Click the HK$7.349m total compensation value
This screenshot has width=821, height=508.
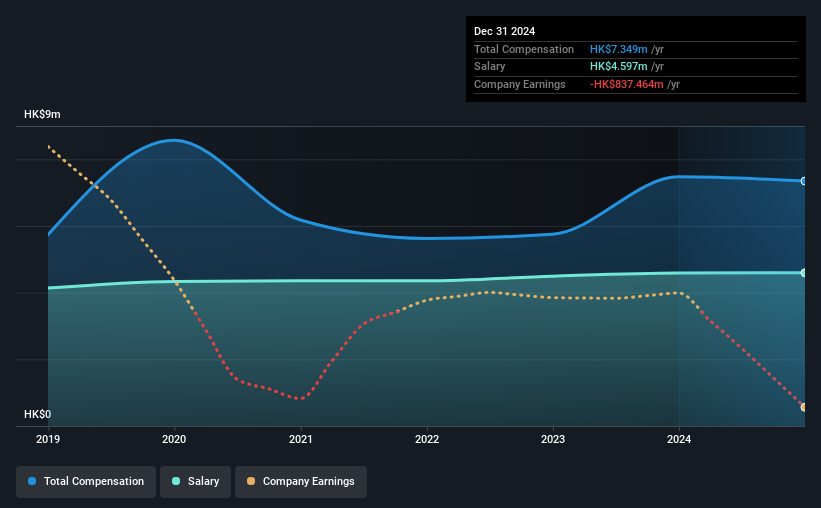coord(618,49)
